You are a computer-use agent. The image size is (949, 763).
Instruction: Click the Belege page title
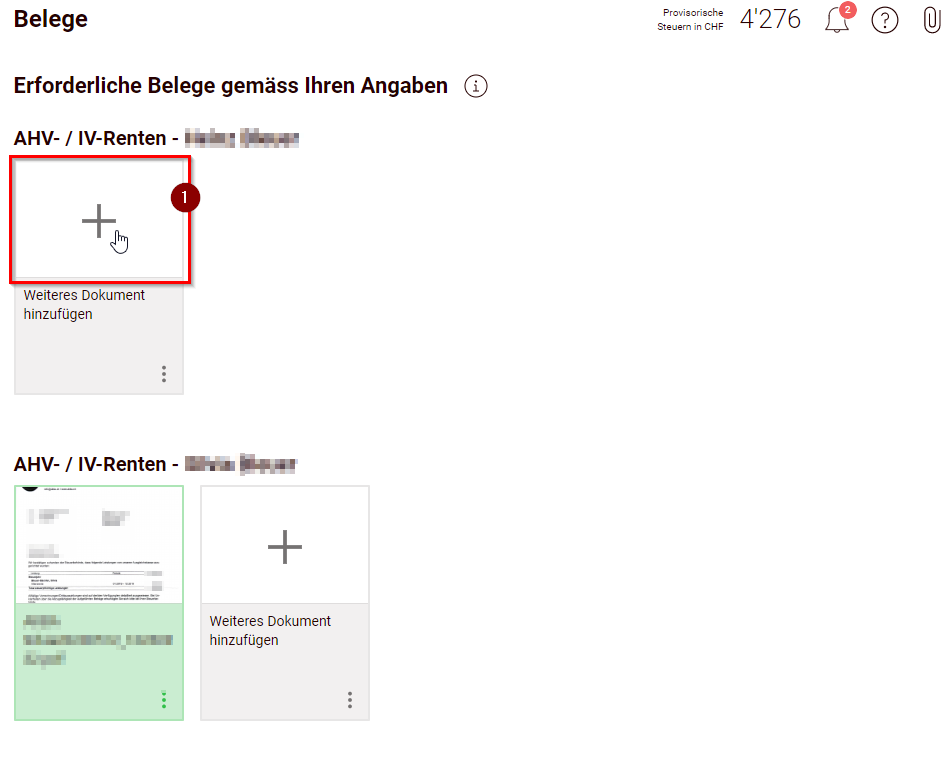point(51,19)
